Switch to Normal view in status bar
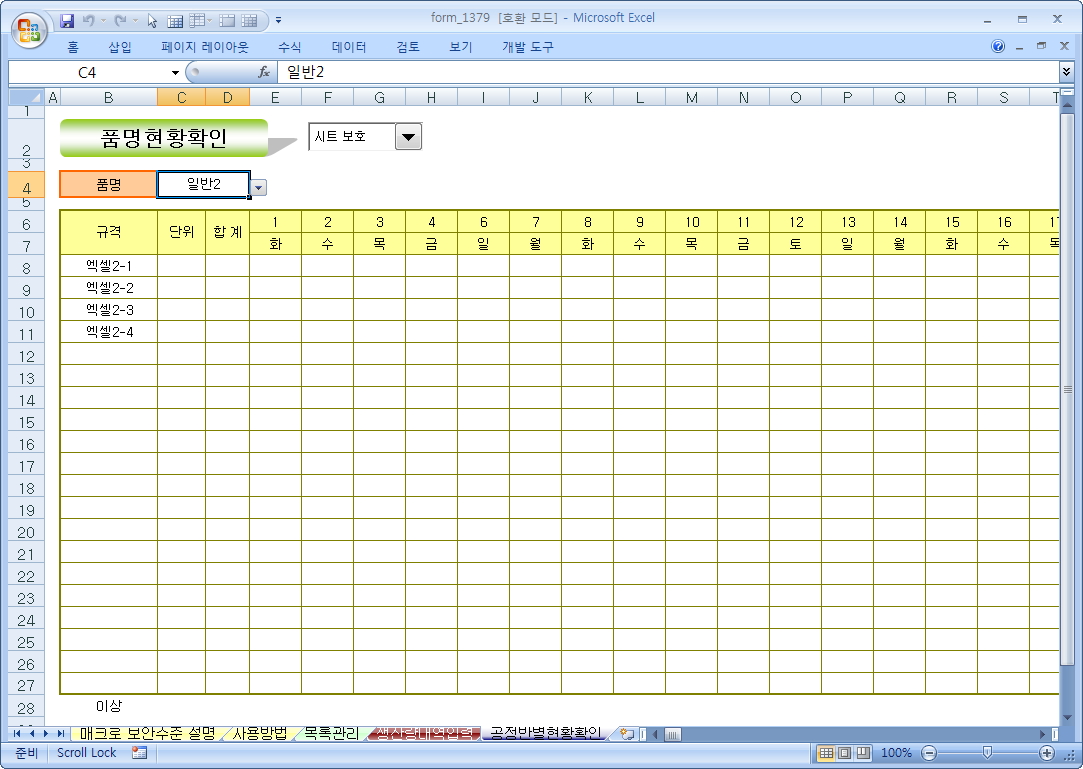1083x769 pixels. pyautogui.click(x=827, y=753)
